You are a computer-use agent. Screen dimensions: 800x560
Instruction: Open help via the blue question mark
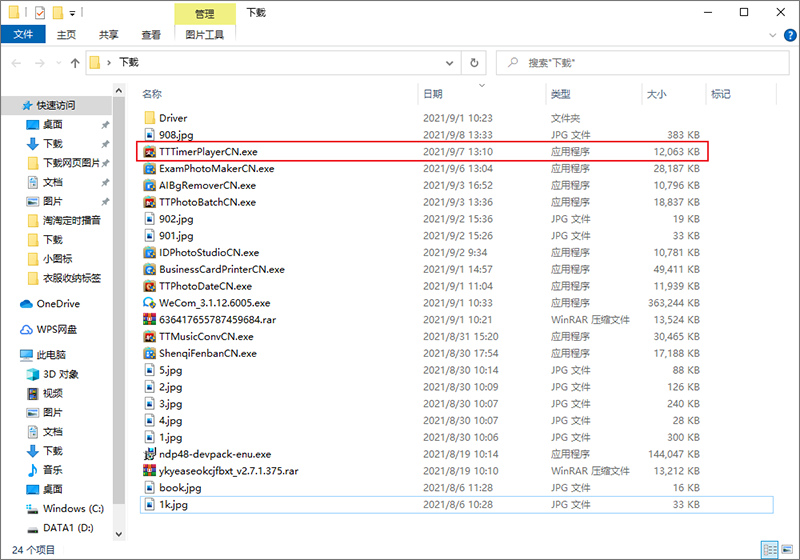787,34
